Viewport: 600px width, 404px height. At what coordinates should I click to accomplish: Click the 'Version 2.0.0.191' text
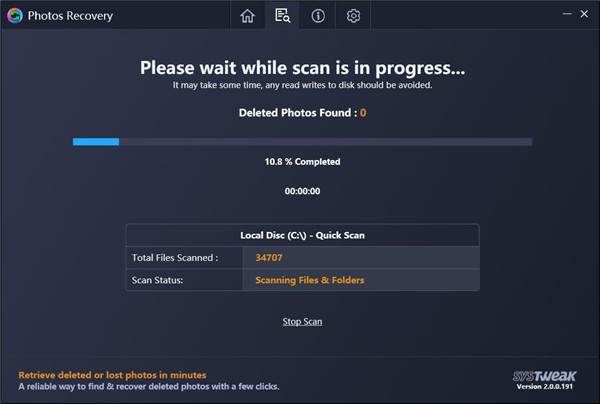[x=545, y=386]
